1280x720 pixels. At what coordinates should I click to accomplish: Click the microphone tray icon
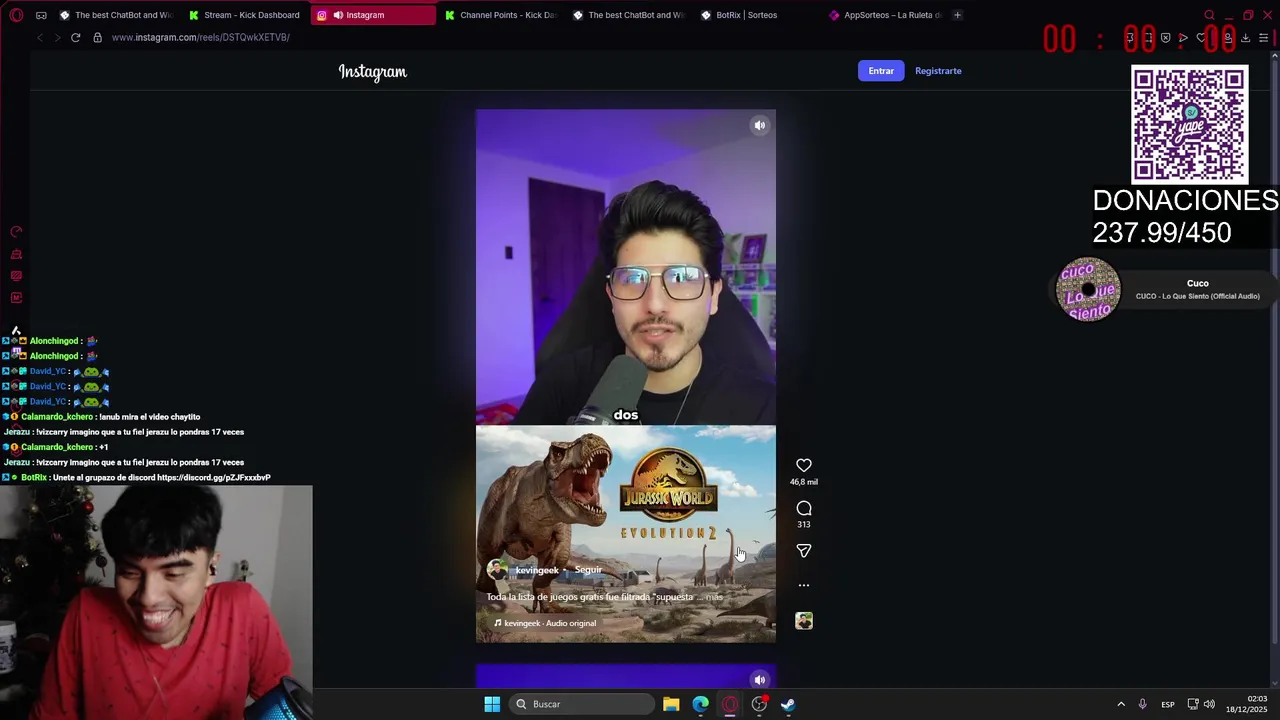(x=1142, y=704)
